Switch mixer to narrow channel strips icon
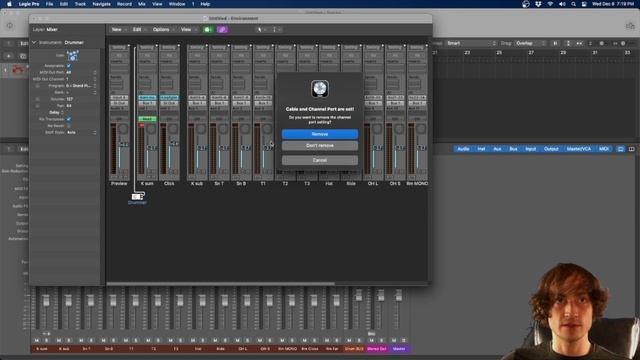This screenshot has width=640, height=360. (x=620, y=149)
